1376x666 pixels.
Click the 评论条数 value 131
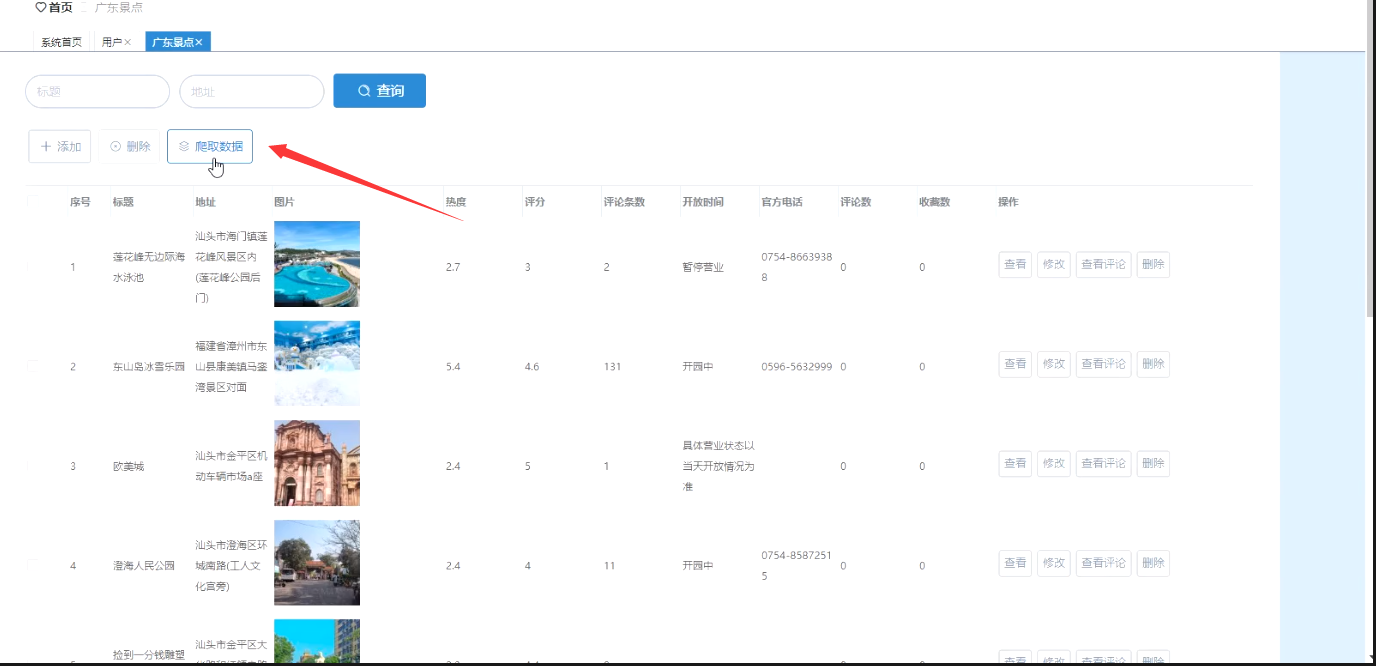(x=613, y=367)
